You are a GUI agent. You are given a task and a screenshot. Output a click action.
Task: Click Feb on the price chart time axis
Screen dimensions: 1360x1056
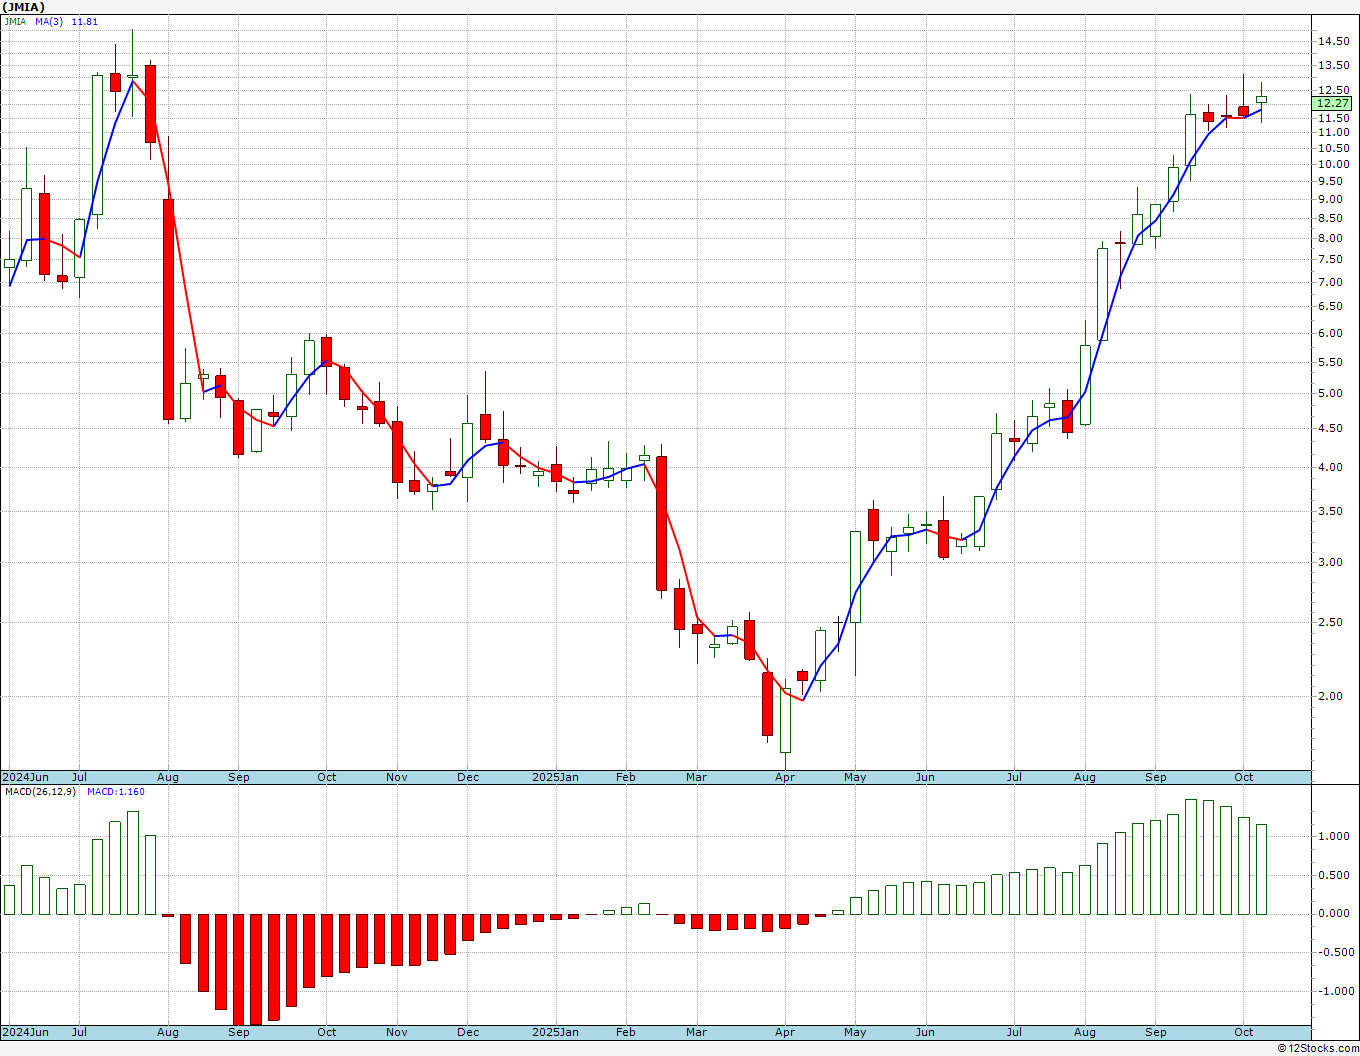pyautogui.click(x=626, y=777)
